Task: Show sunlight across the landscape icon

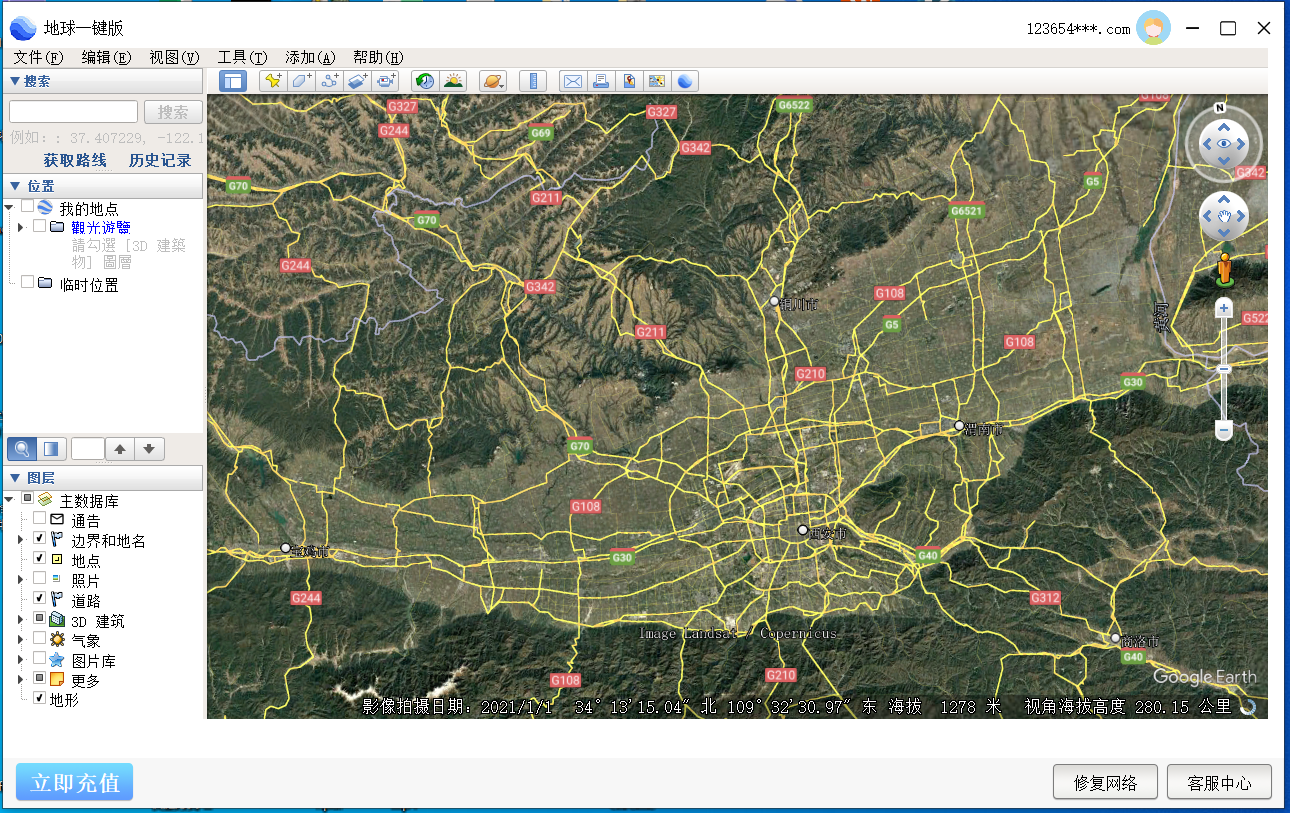Action: (x=453, y=81)
